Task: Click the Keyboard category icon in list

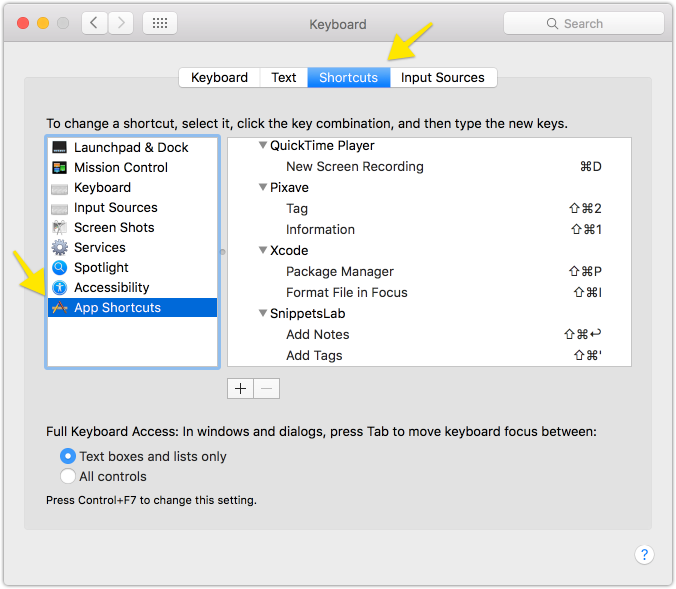Action: pyautogui.click(x=59, y=189)
